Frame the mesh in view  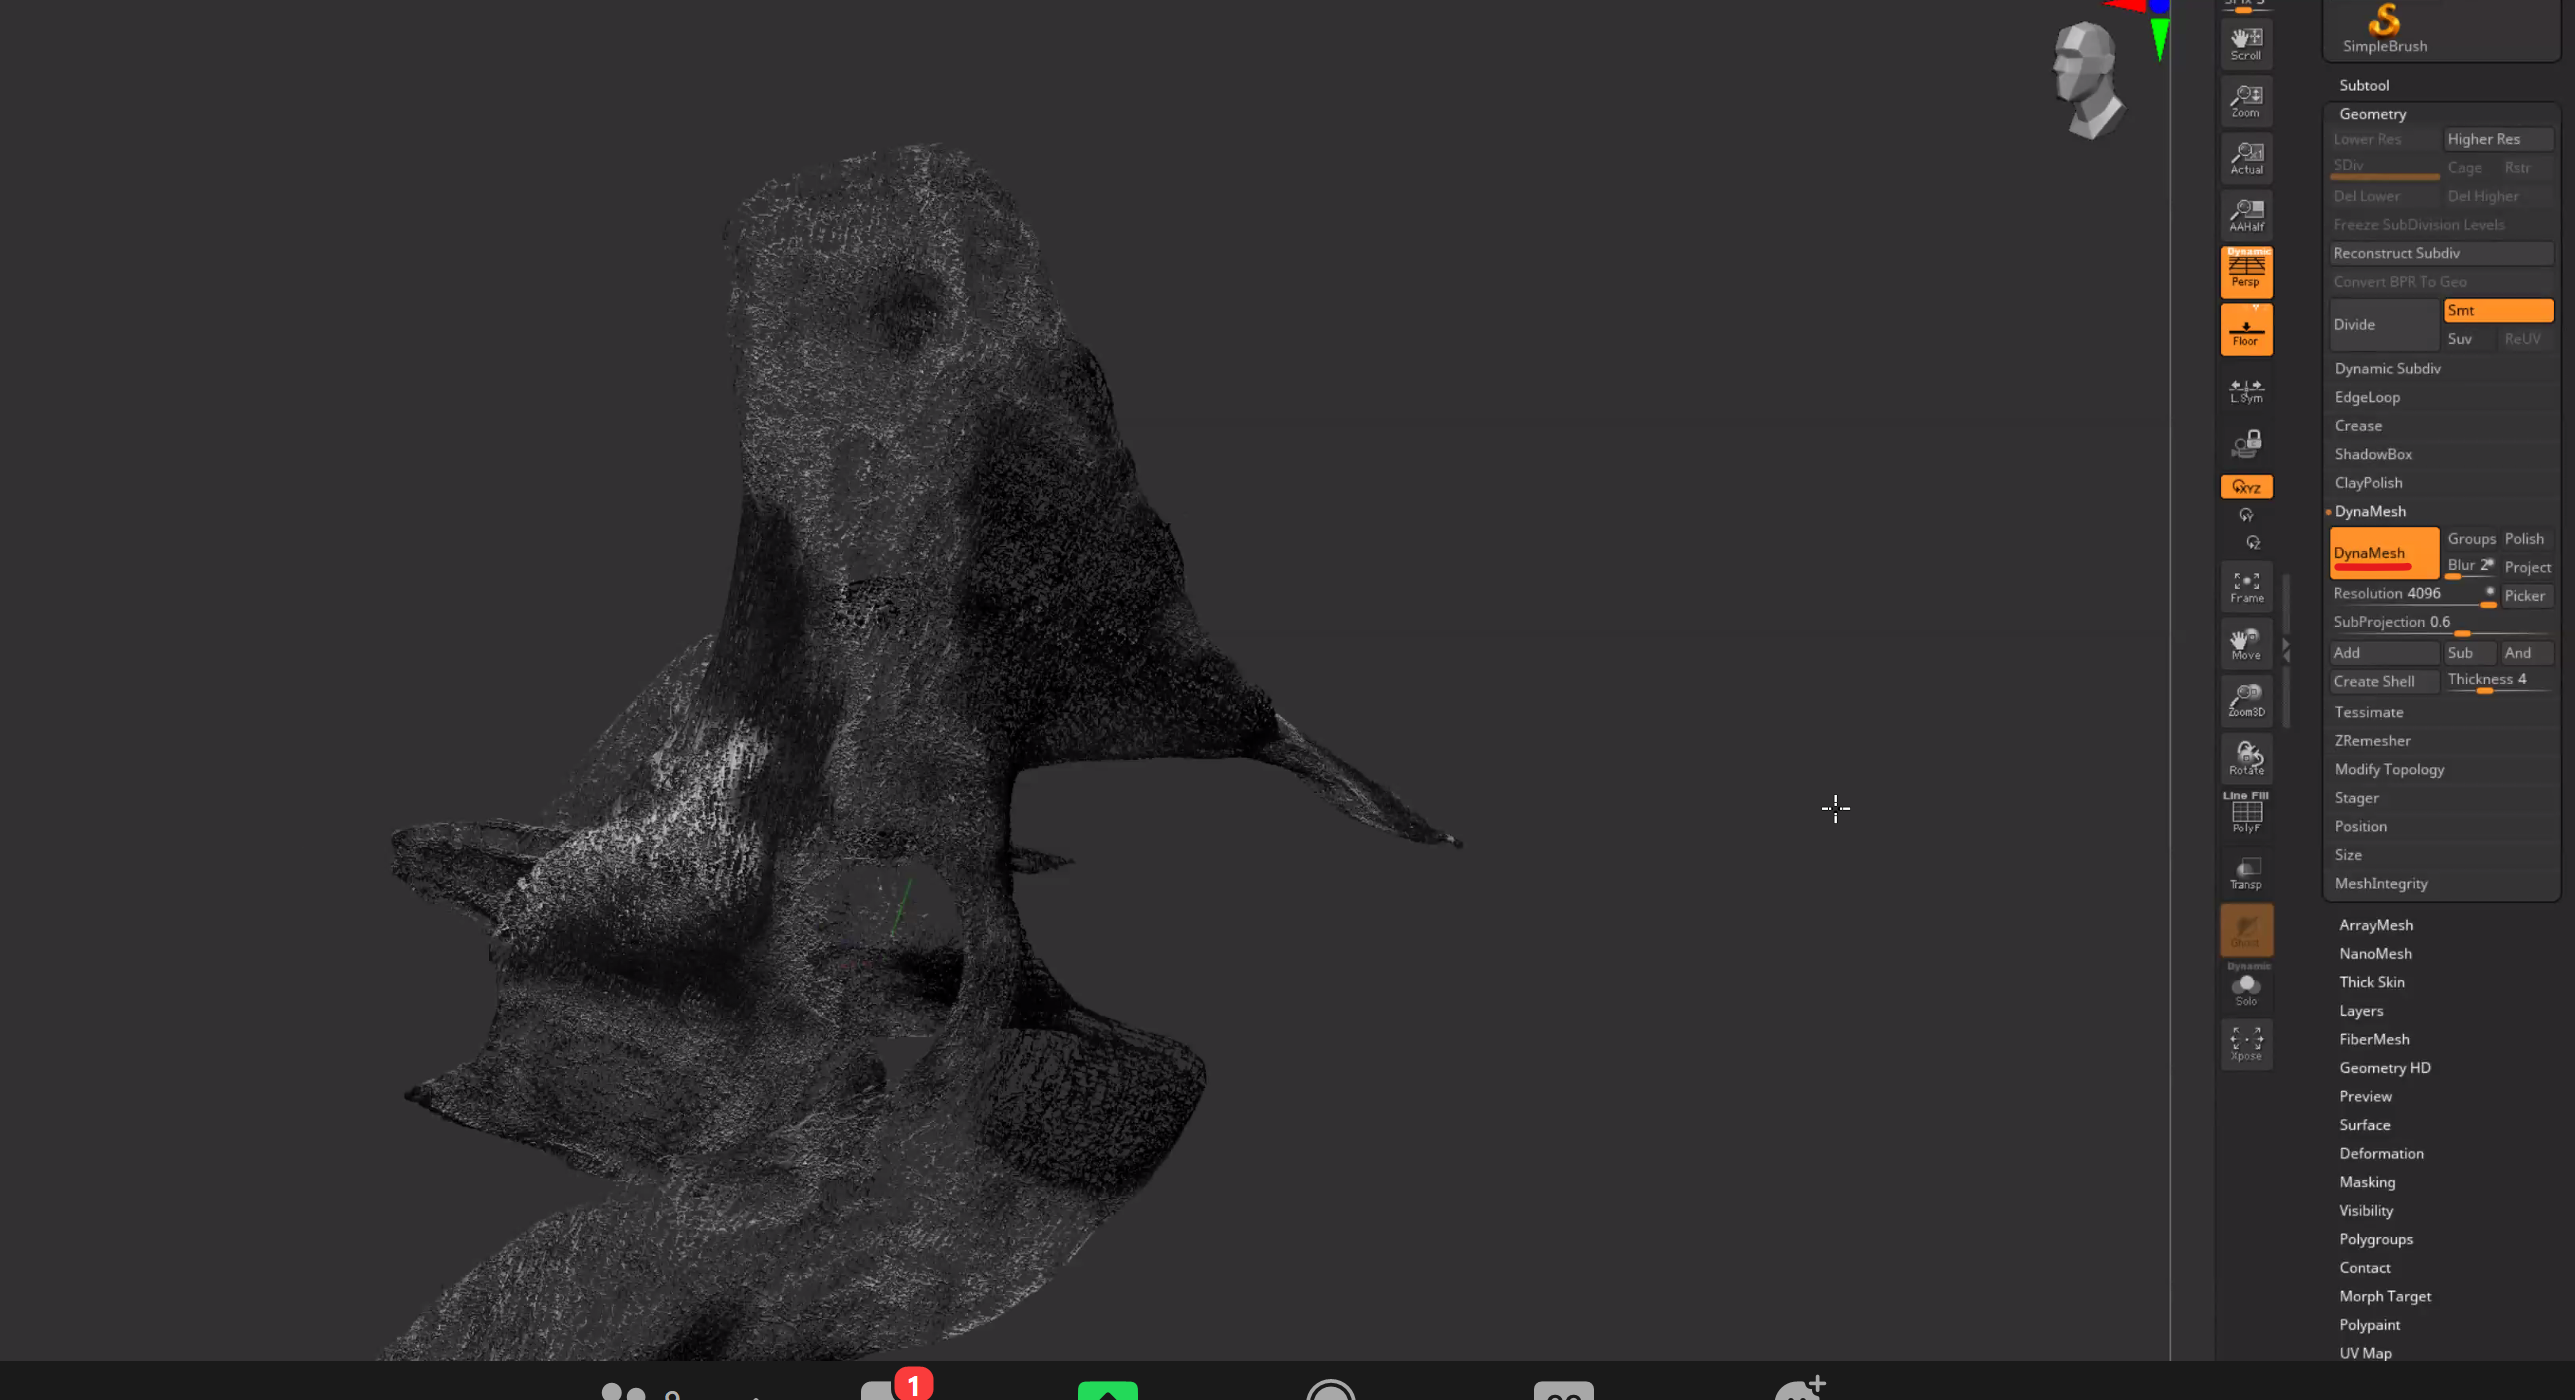2246,587
